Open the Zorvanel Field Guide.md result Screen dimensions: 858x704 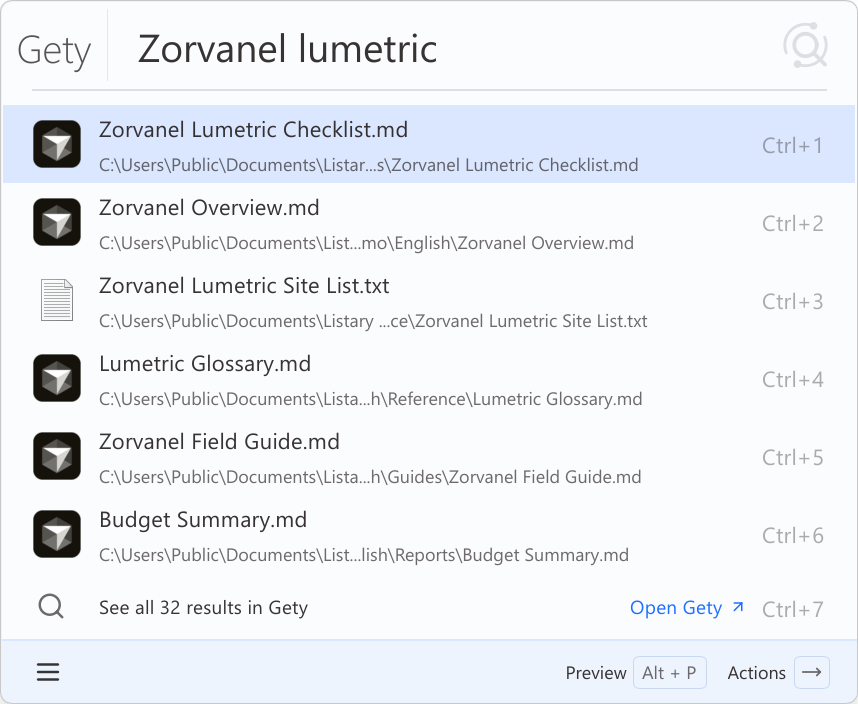(x=429, y=457)
